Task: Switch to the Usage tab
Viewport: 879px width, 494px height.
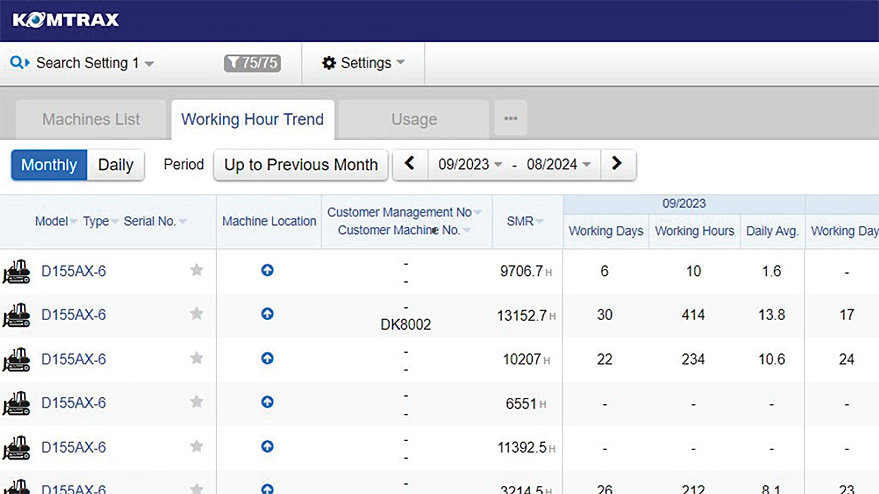Action: coord(414,119)
